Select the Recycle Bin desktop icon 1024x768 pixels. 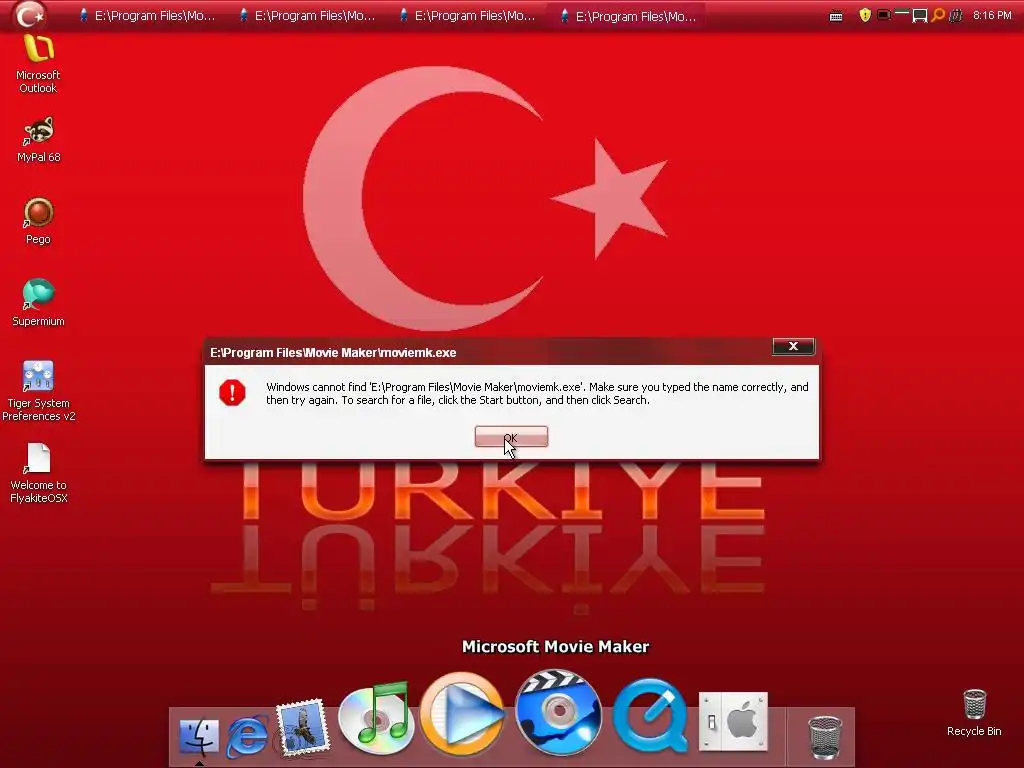[974, 712]
